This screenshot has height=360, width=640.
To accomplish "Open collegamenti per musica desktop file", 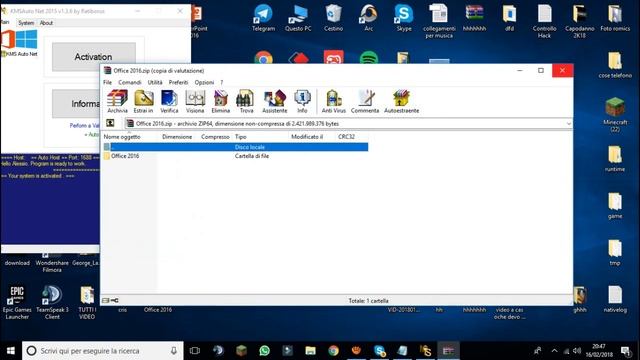I will click(439, 21).
